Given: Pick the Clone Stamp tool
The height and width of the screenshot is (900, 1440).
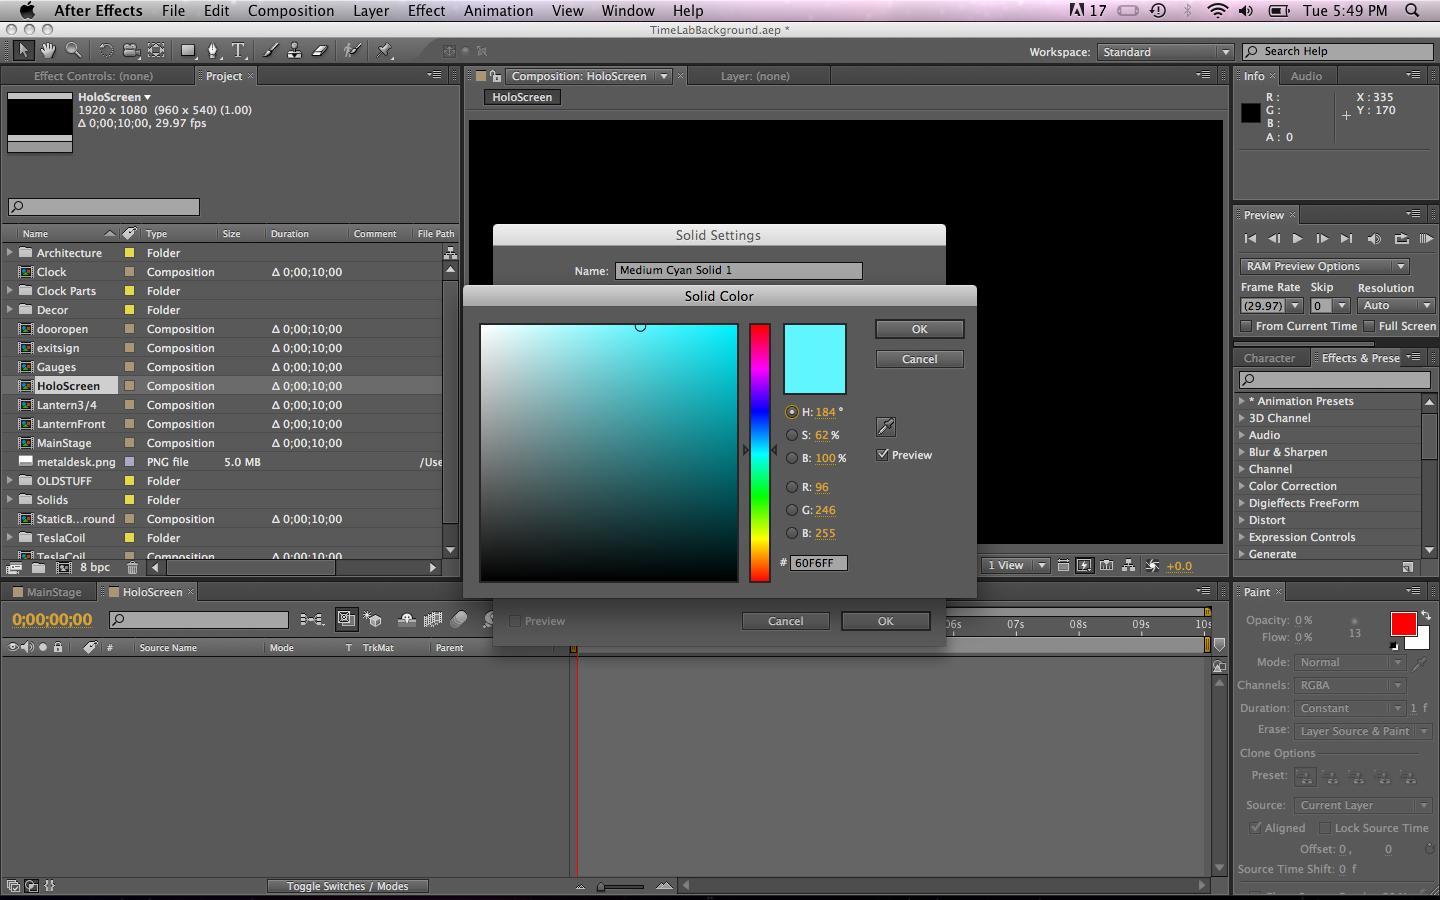Looking at the screenshot, I should click(294, 50).
